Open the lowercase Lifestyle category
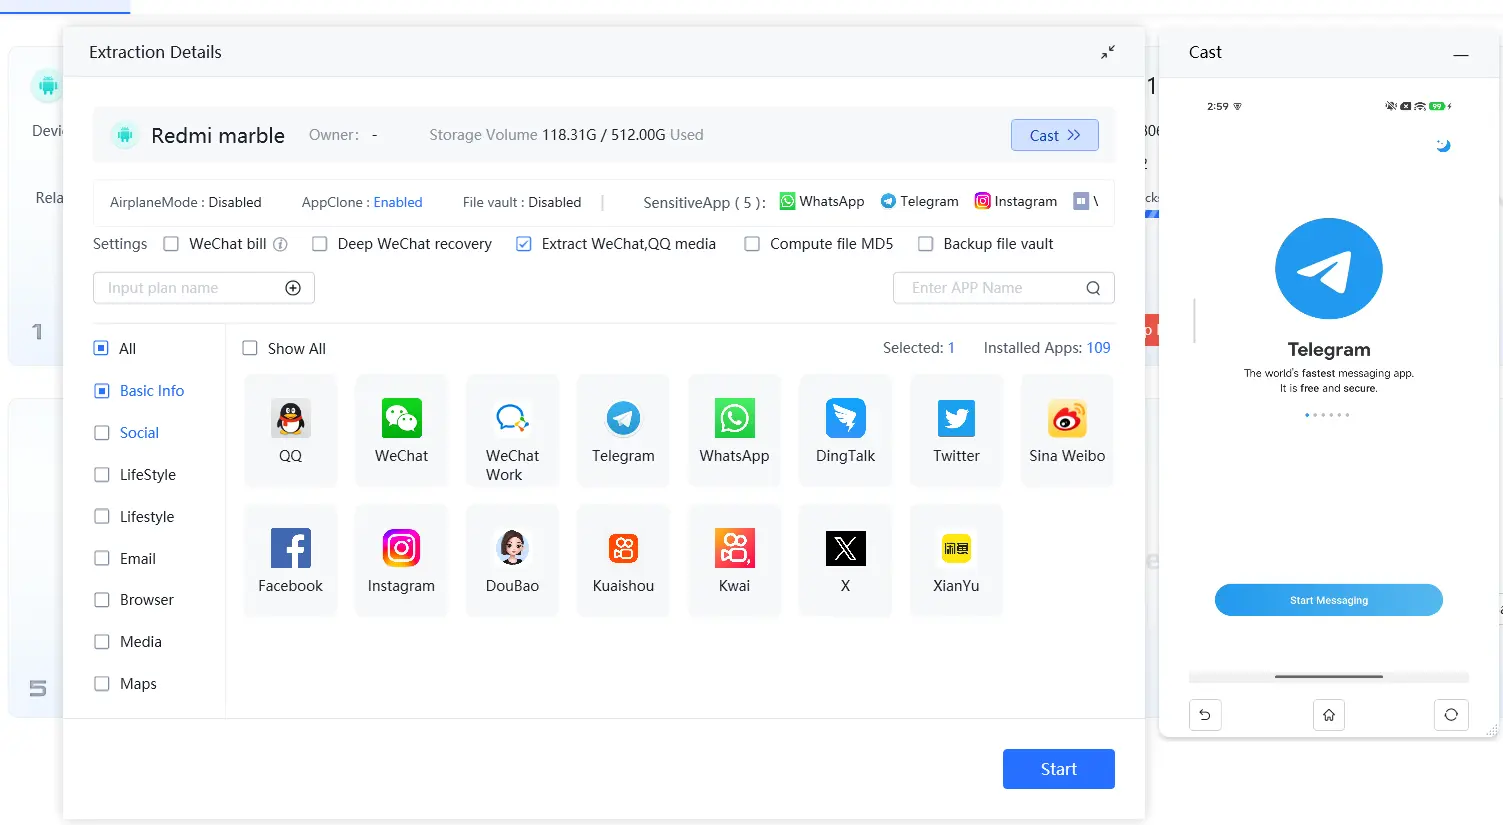The image size is (1503, 825). click(x=147, y=517)
